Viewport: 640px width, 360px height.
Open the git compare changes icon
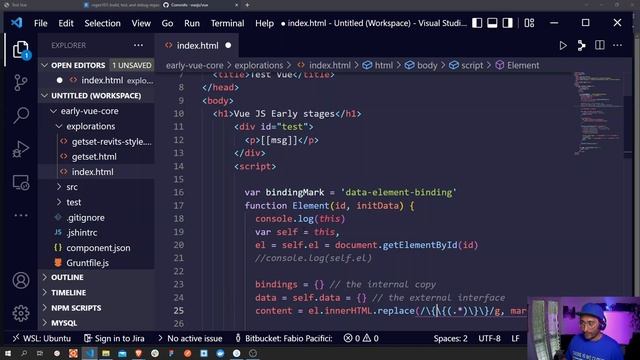[x=581, y=45]
